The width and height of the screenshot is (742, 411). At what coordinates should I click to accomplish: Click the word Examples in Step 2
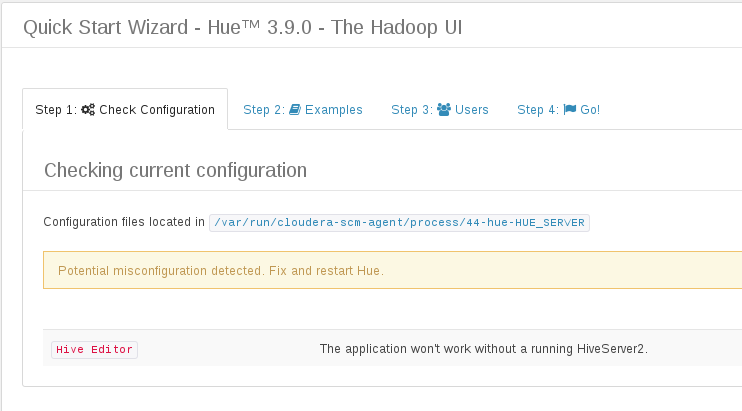[x=333, y=110]
